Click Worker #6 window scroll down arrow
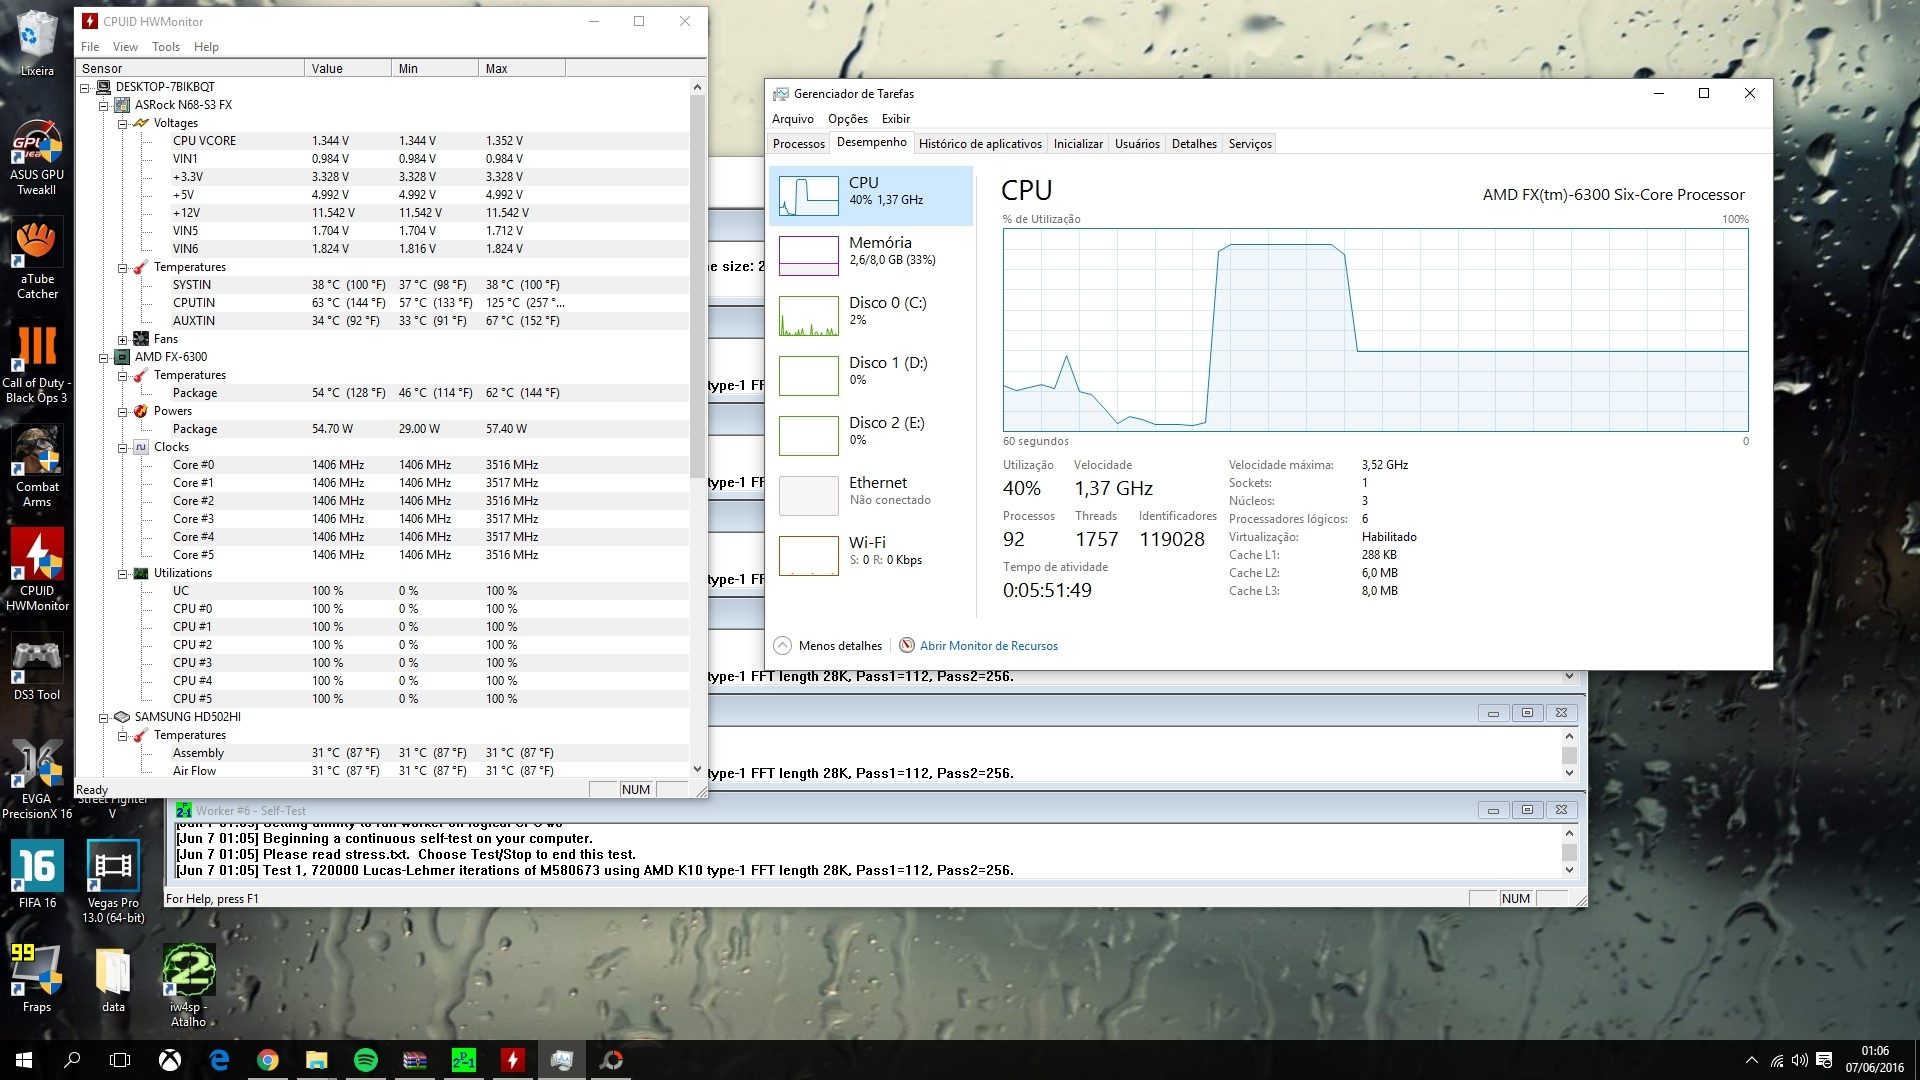Screen dimensions: 1920x1080 [1569, 870]
